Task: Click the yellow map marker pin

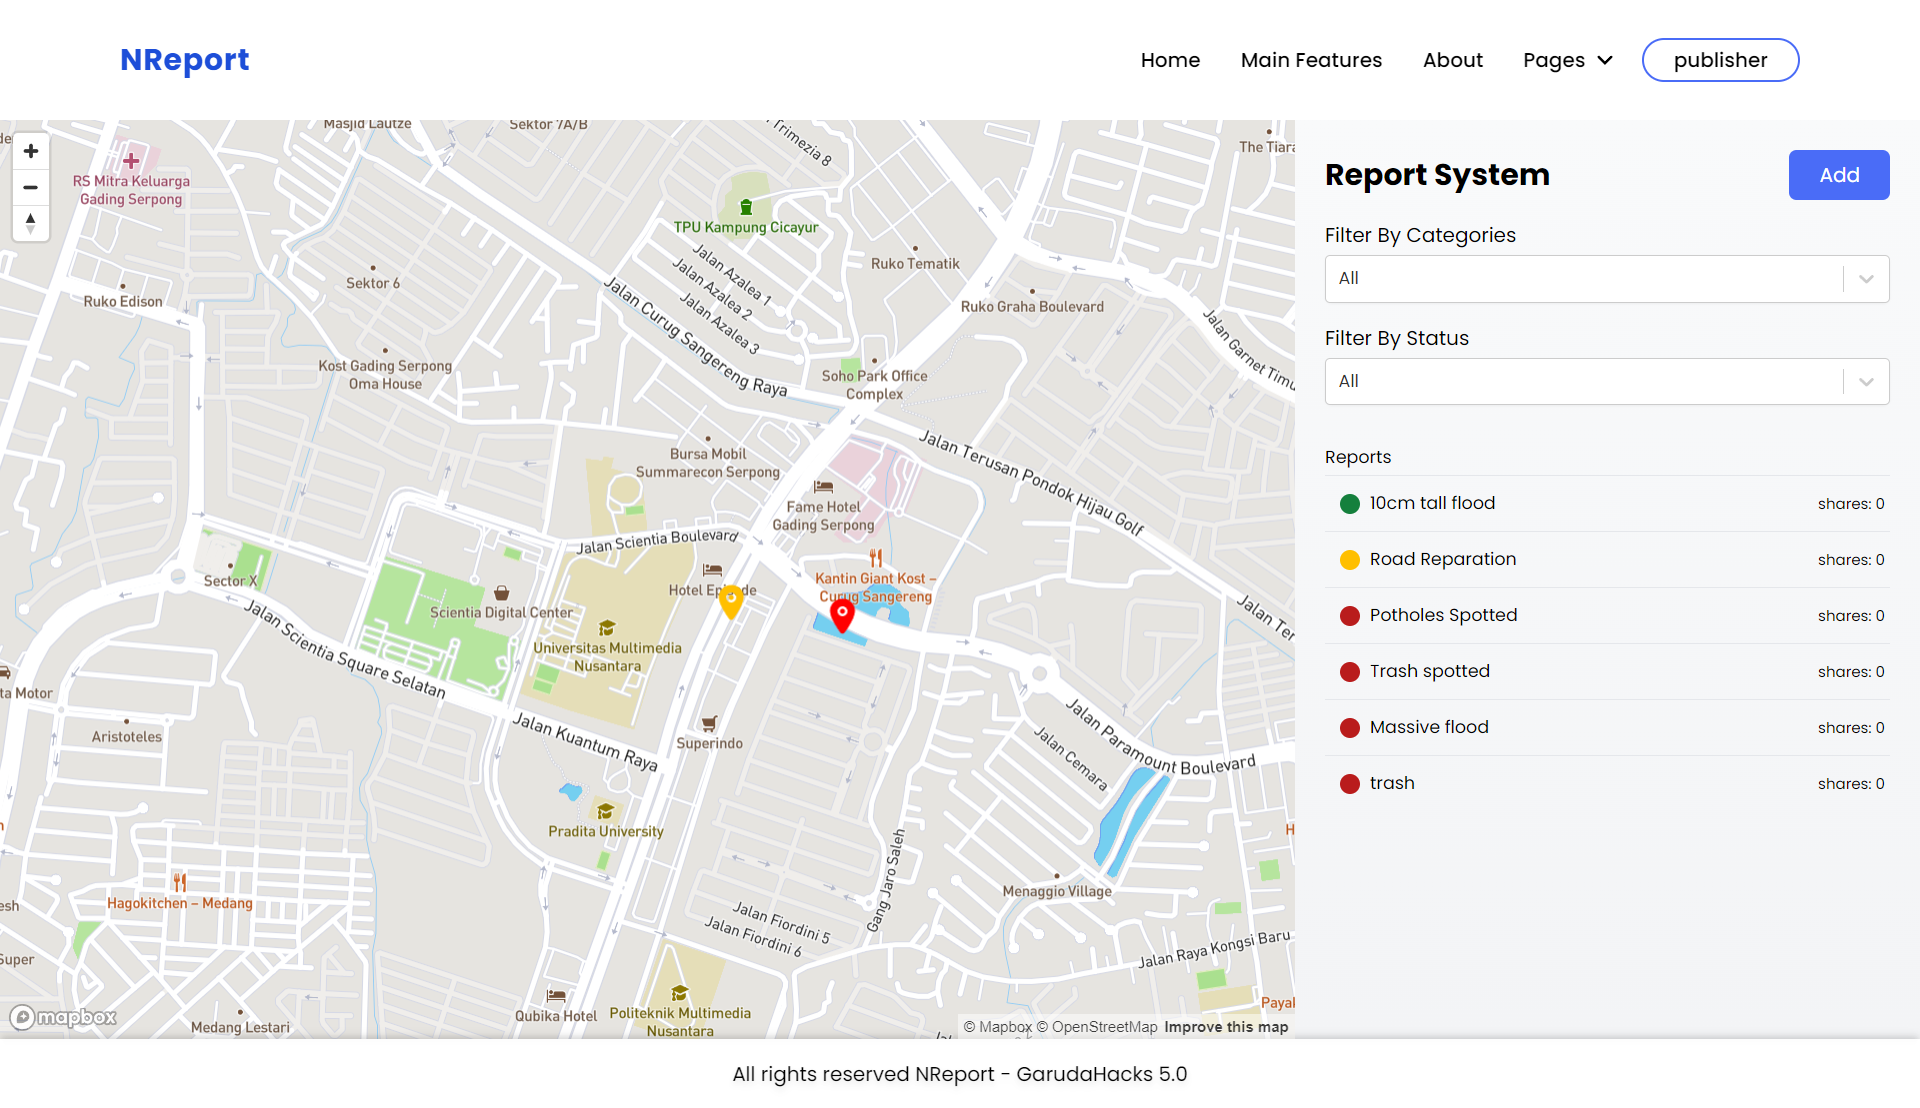Action: pyautogui.click(x=731, y=601)
